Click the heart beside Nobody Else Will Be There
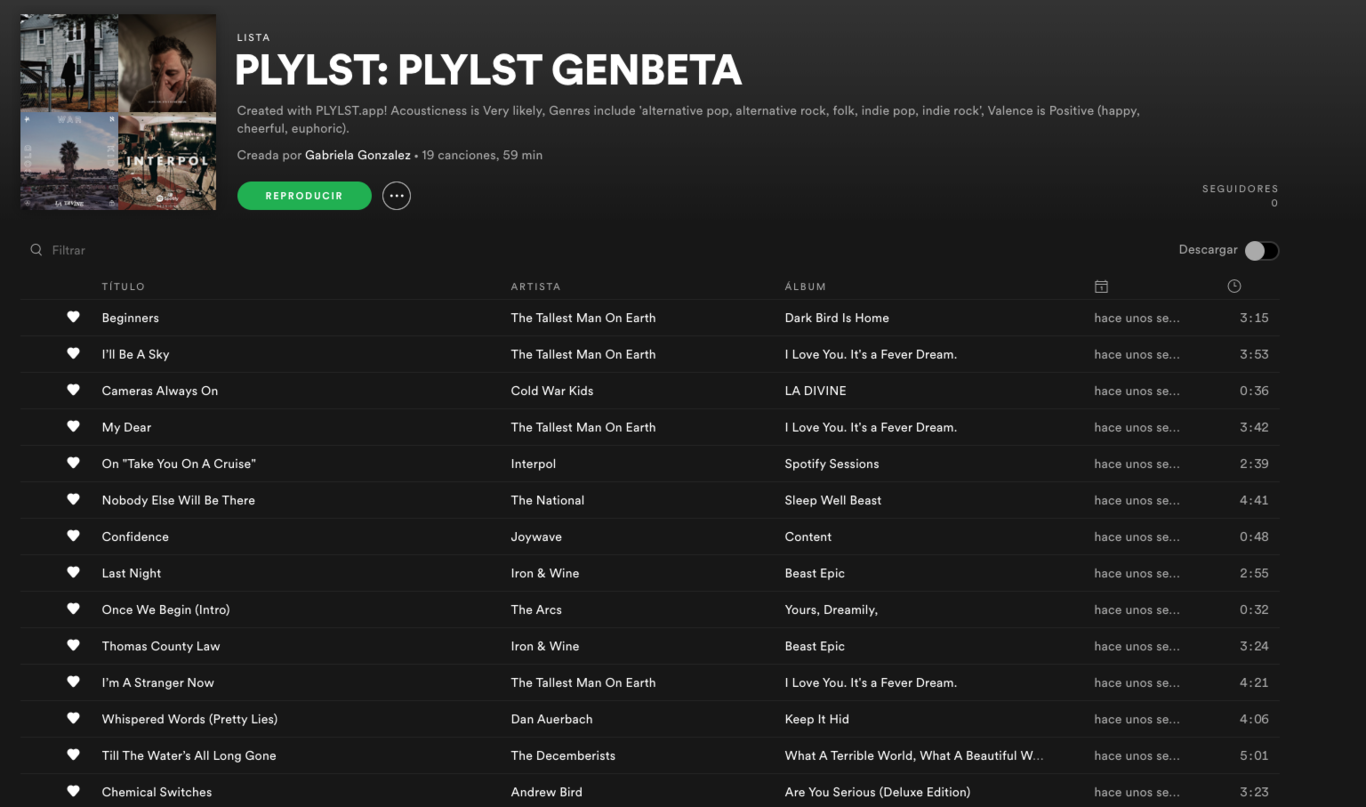 tap(73, 500)
